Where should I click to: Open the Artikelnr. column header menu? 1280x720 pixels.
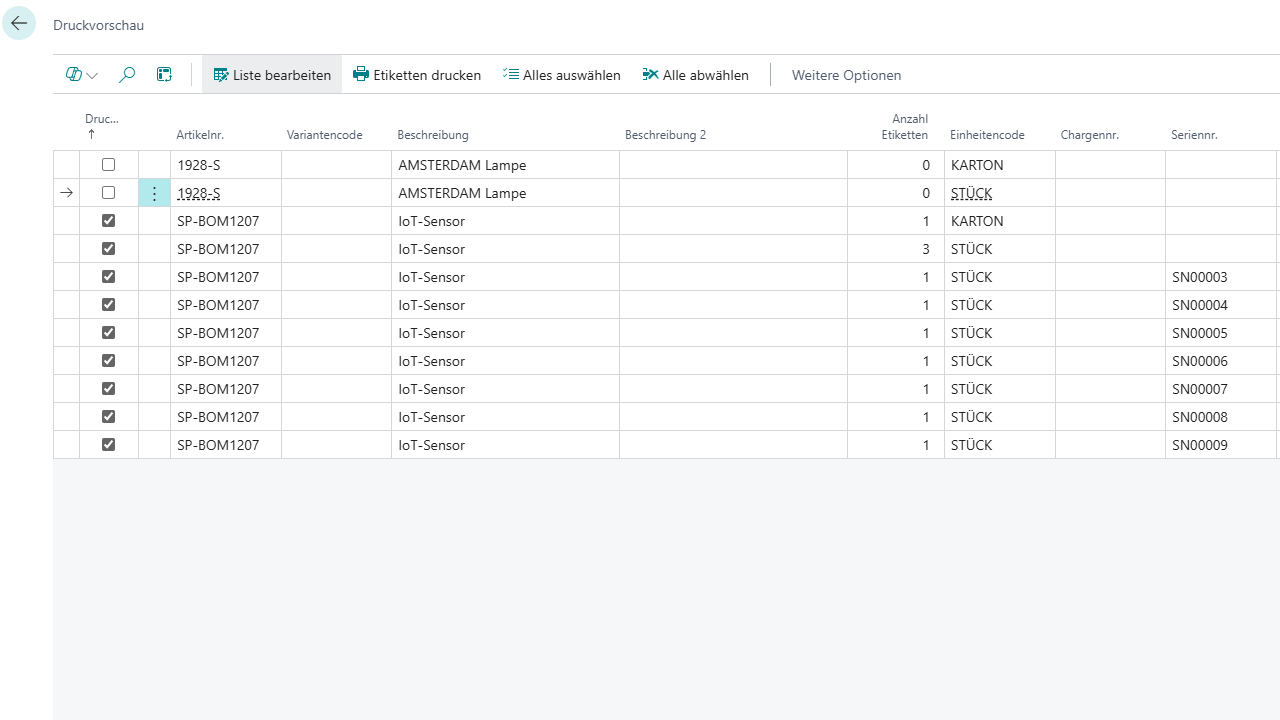click(x=200, y=135)
